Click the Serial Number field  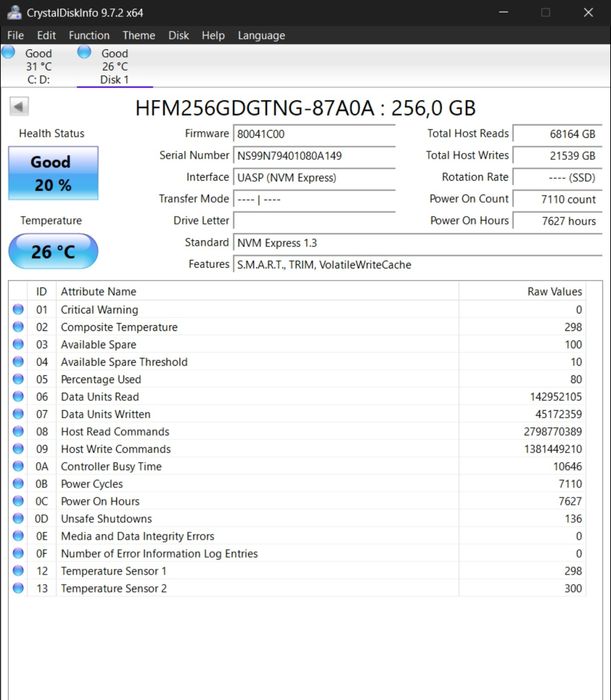click(x=314, y=156)
